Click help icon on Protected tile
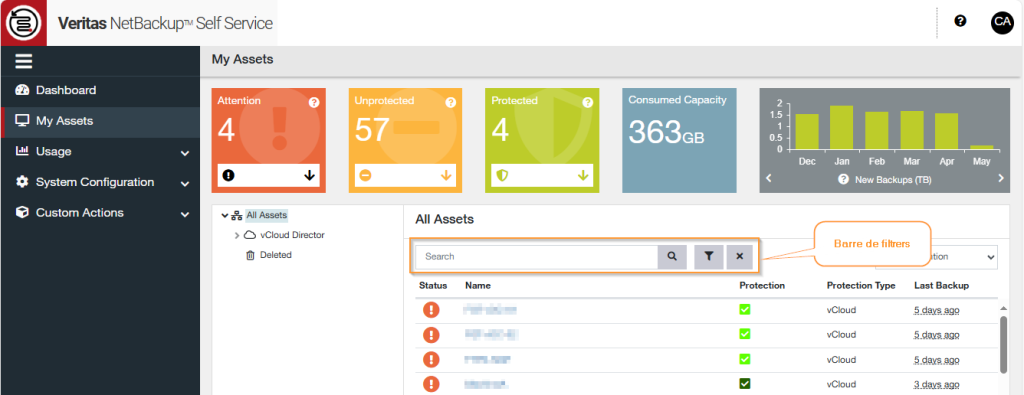 587,103
